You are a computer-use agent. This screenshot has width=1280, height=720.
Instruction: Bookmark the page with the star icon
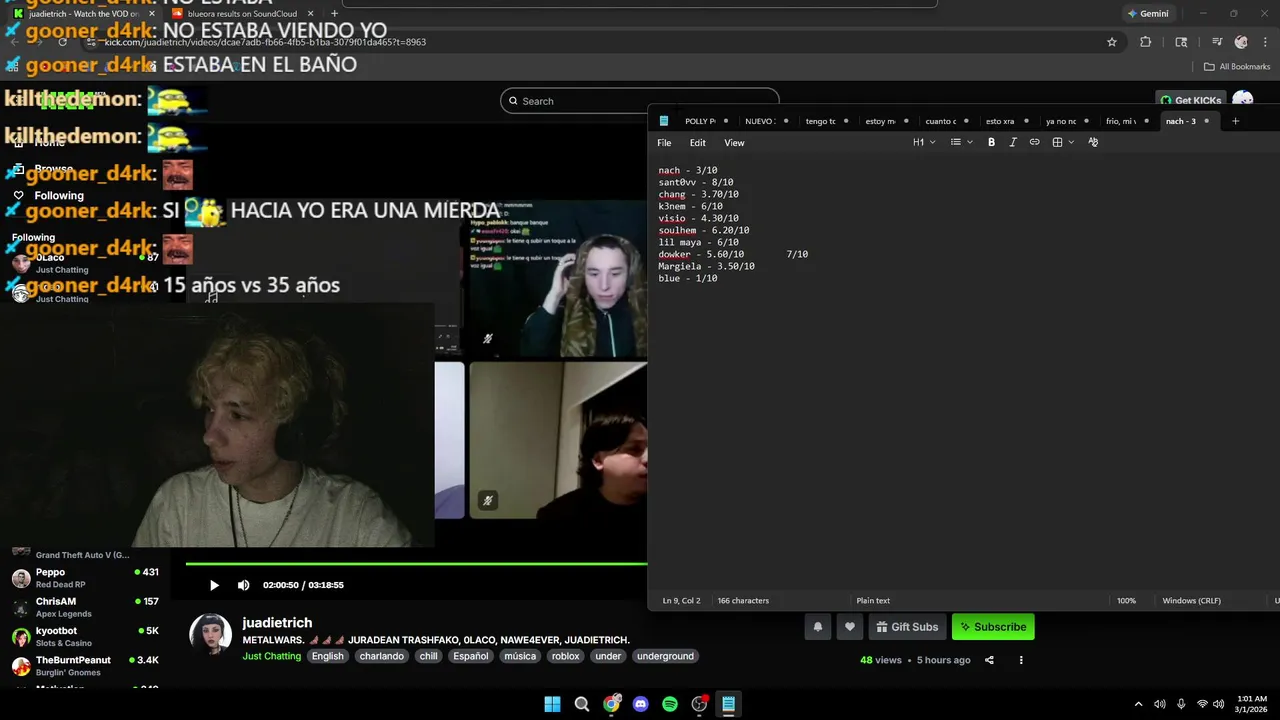click(1111, 42)
